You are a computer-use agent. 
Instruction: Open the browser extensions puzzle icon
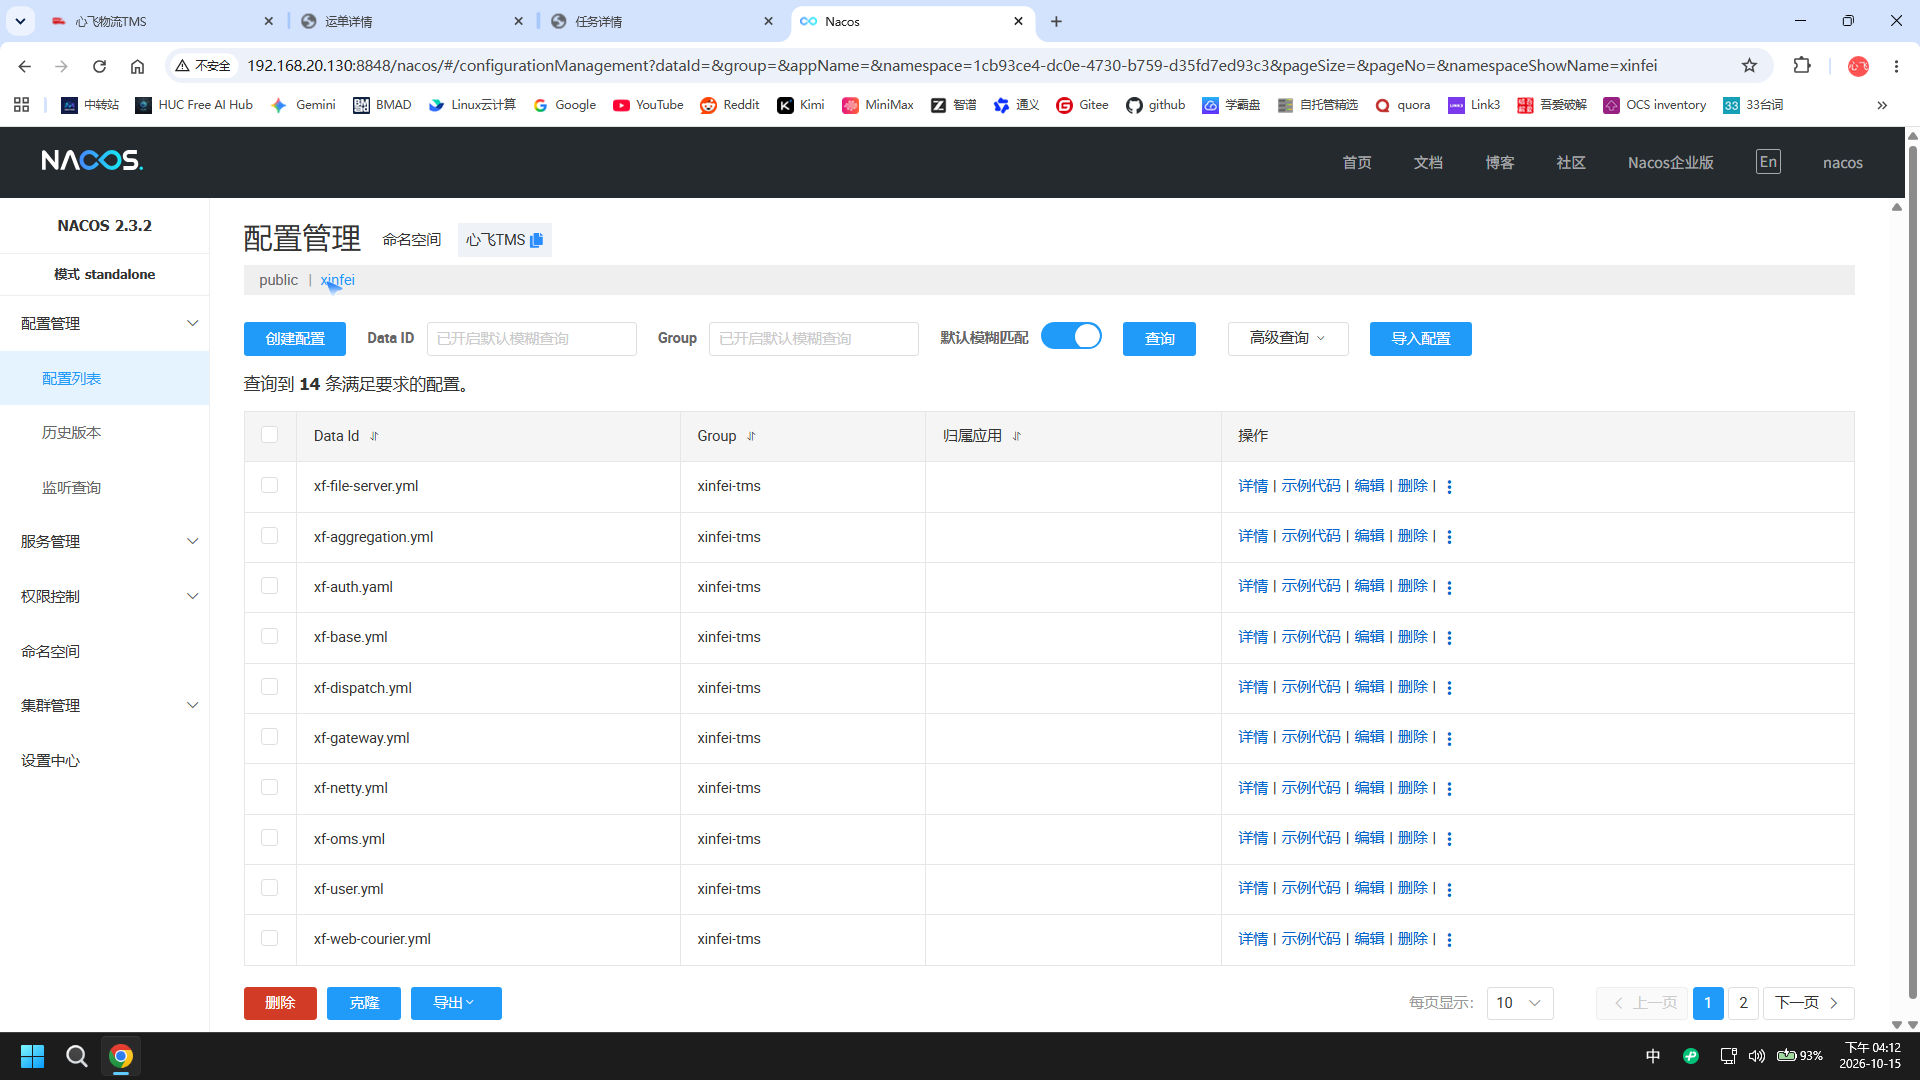tap(1802, 66)
